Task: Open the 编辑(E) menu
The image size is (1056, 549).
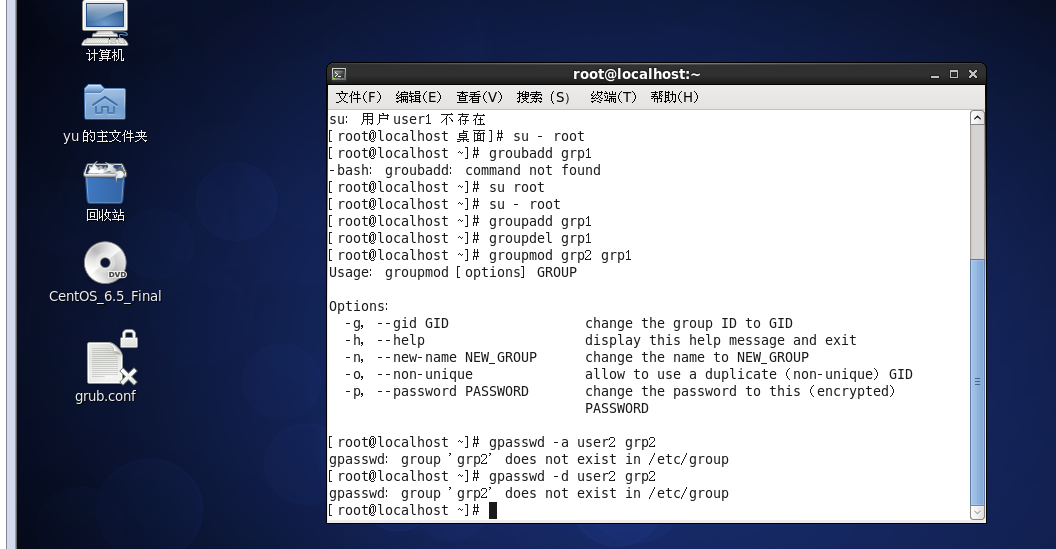Action: click(x=418, y=97)
